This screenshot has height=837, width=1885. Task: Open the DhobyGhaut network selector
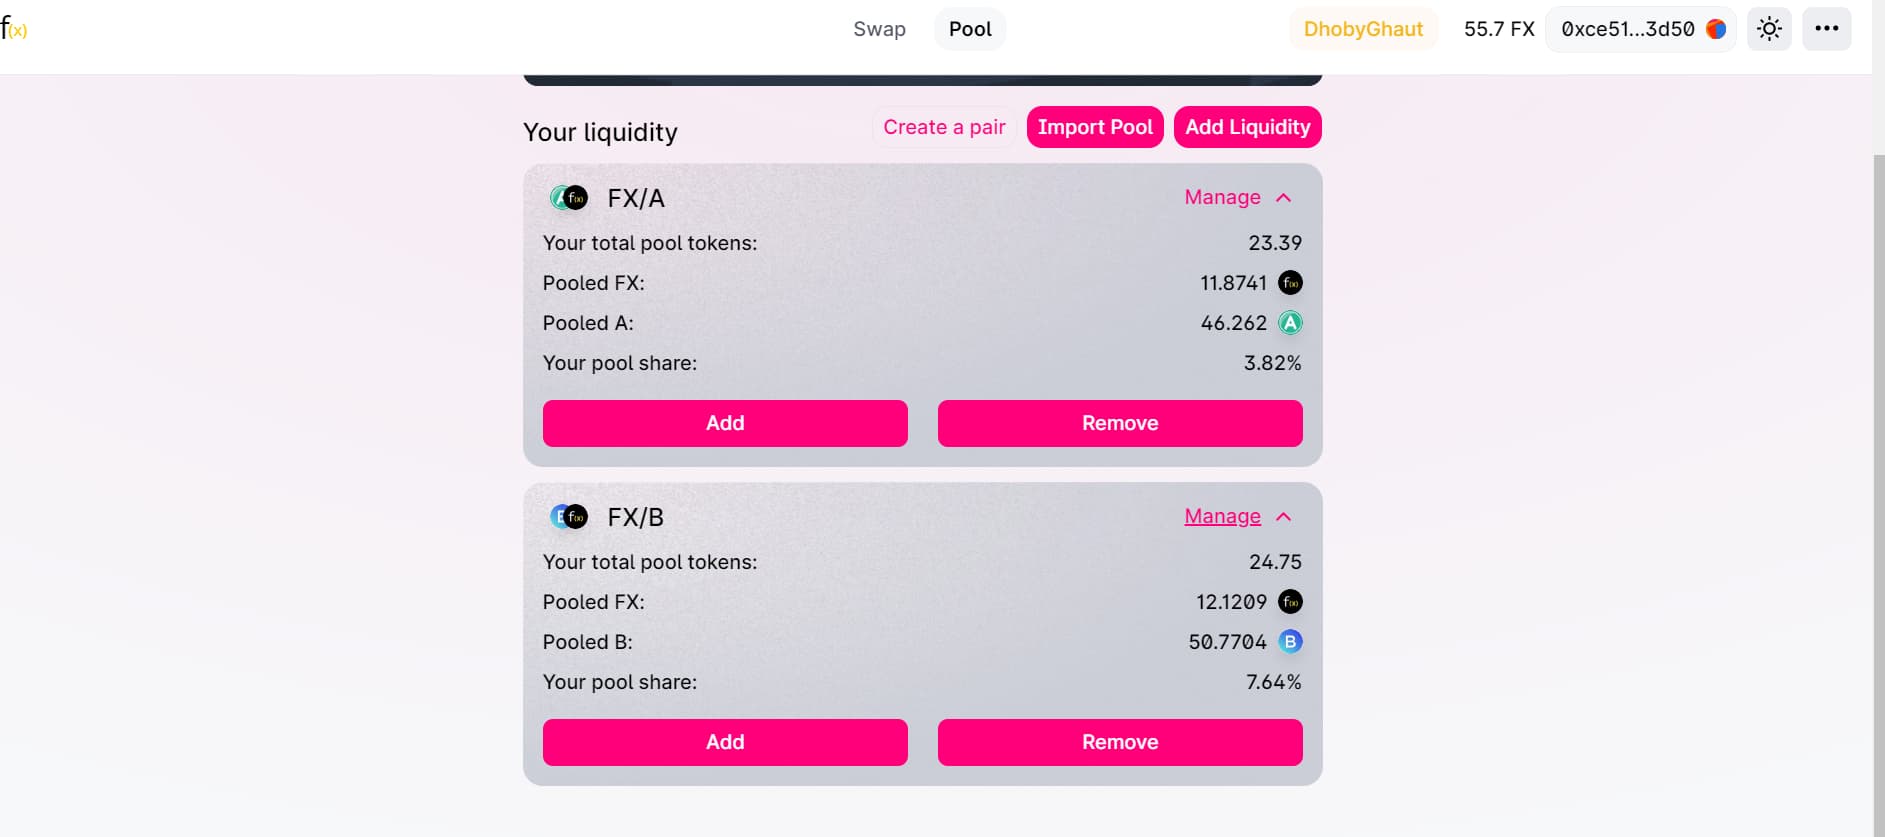(x=1363, y=29)
